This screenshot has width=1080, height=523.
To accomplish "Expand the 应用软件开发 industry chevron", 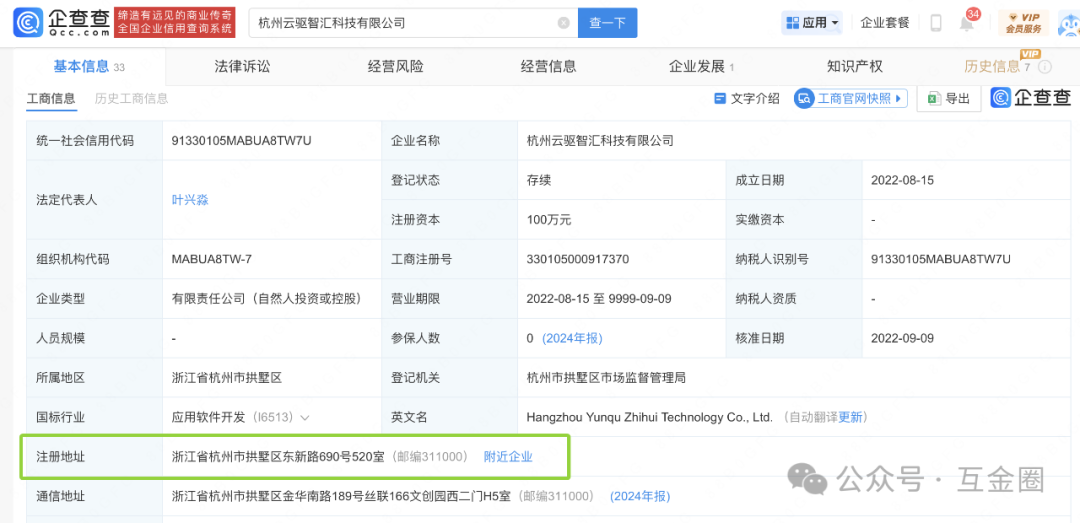I will (x=304, y=417).
